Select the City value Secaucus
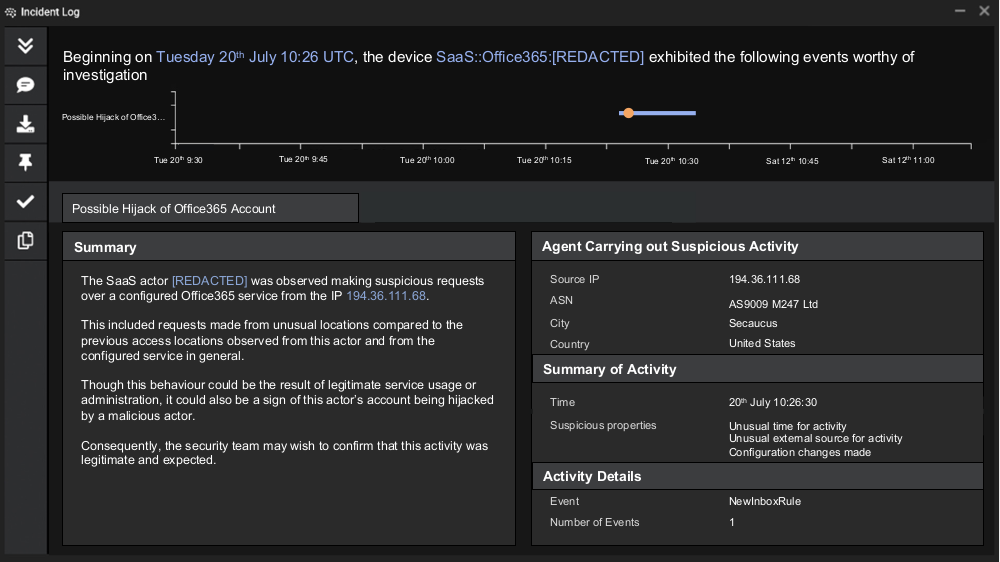Image resolution: width=1000 pixels, height=562 pixels. coord(753,323)
